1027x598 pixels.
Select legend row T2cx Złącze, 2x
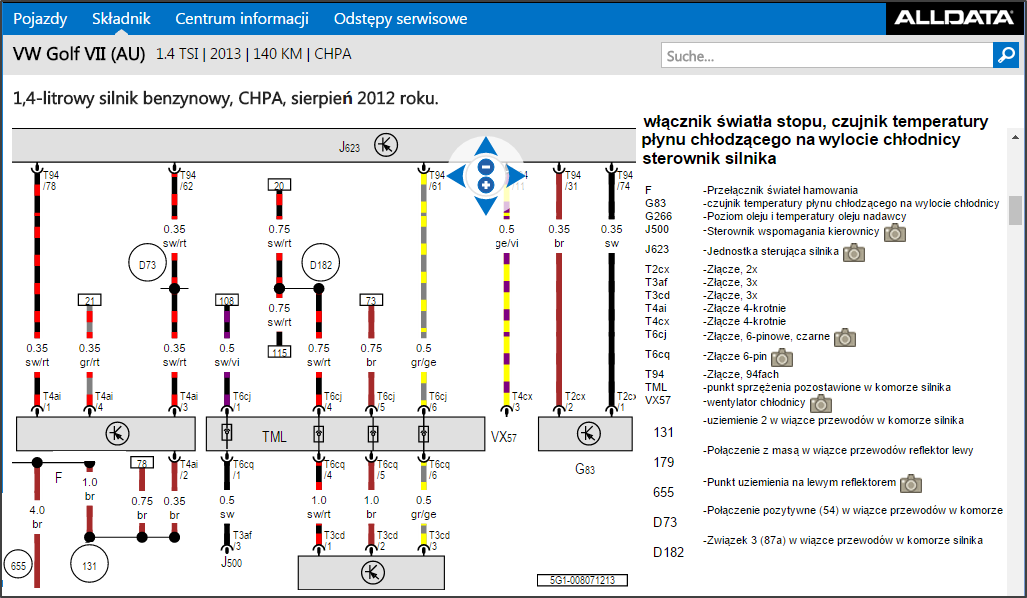click(701, 269)
